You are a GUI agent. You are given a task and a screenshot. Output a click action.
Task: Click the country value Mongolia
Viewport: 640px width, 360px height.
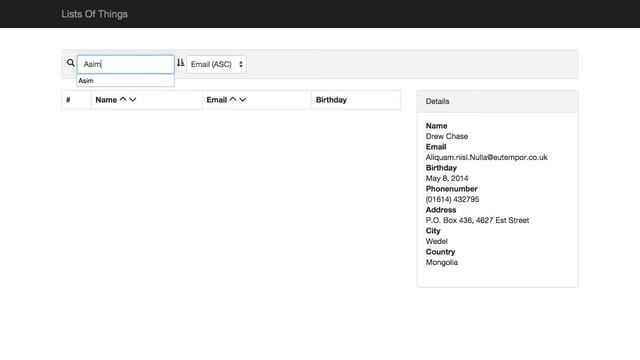tap(441, 262)
